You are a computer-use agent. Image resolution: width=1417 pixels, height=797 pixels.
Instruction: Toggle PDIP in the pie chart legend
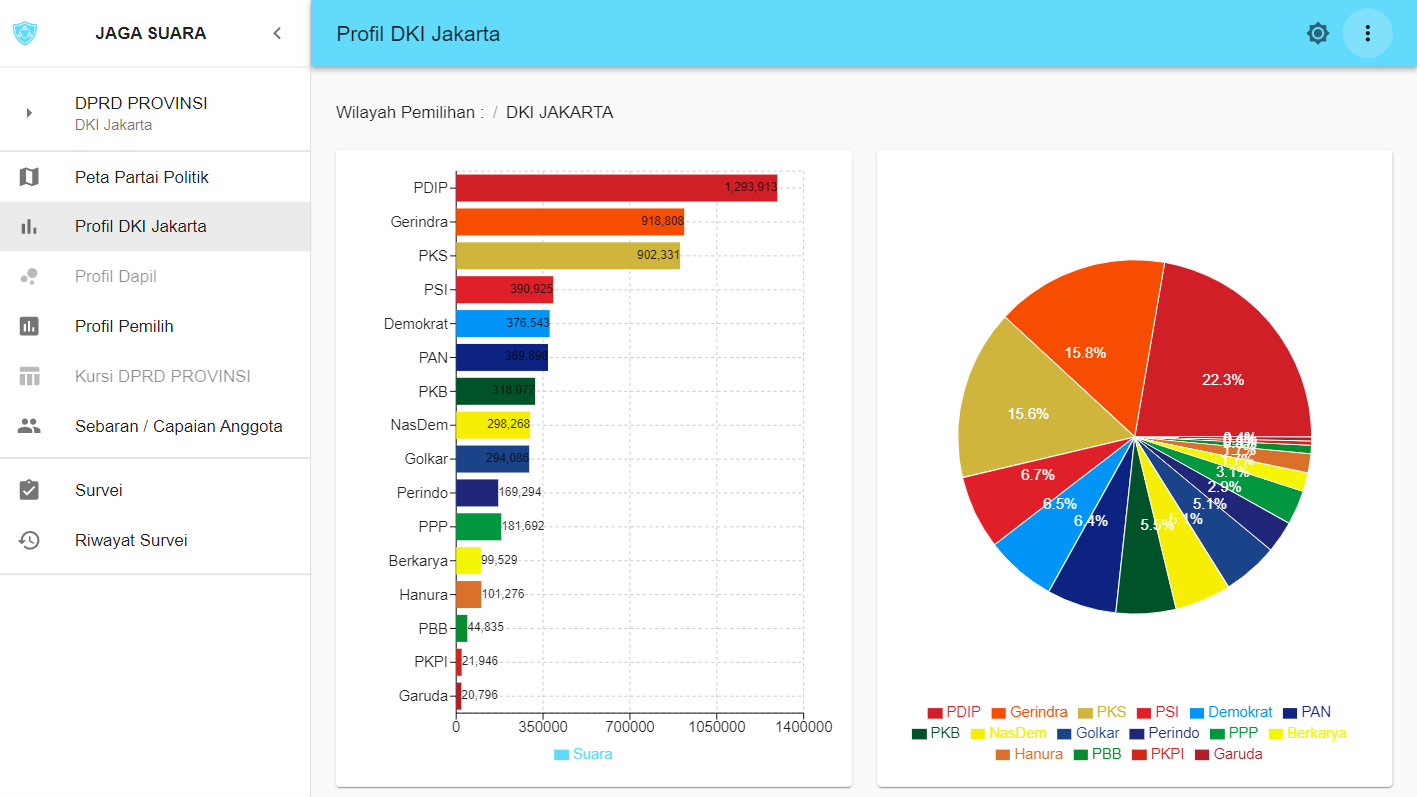954,712
